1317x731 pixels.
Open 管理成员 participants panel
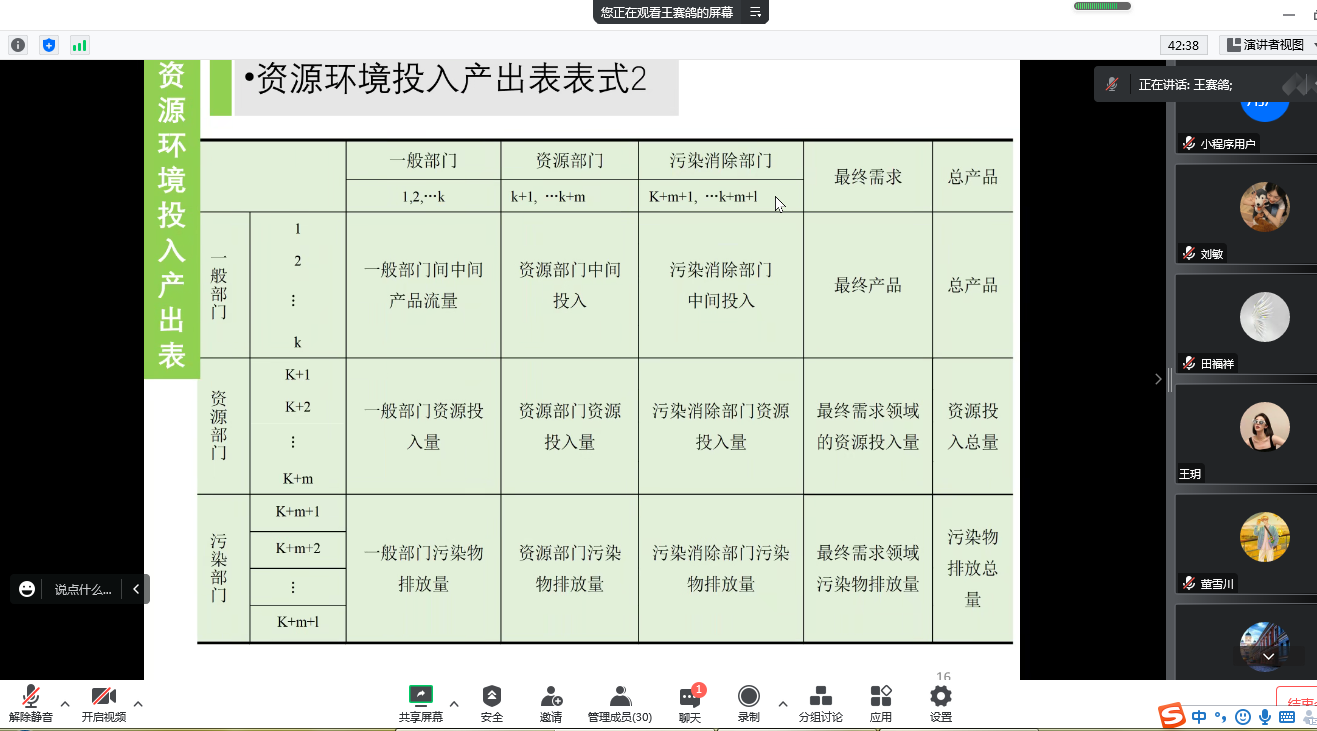click(620, 703)
